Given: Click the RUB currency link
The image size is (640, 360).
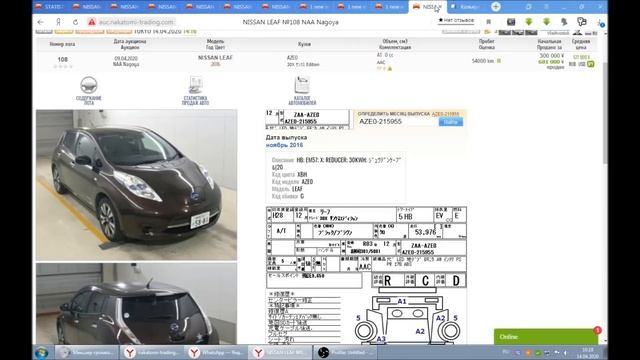Looking at the screenshot, I should tap(572, 64).
